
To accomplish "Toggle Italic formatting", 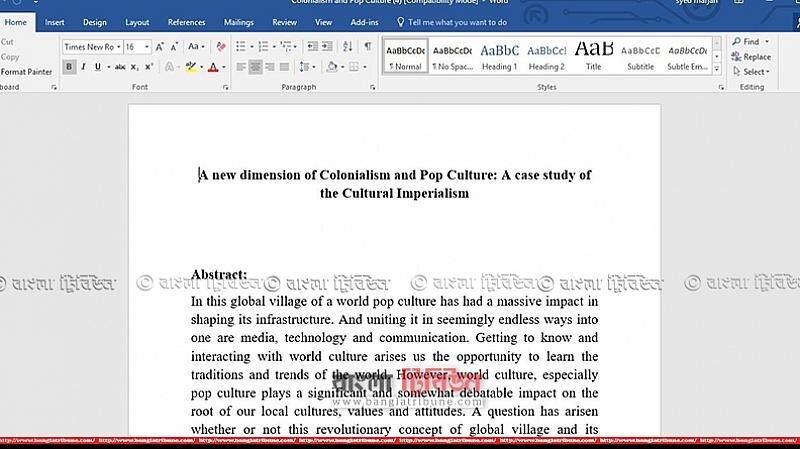I will click(83, 67).
